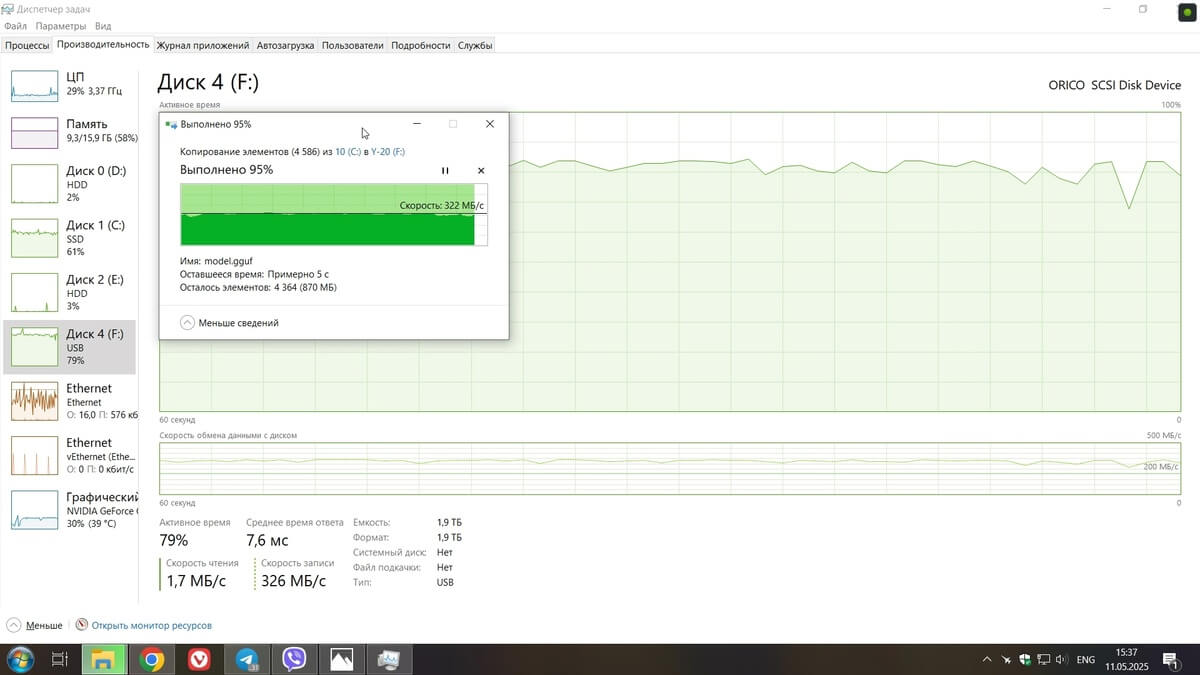Open destination link Y-20 (F:)
Screen dimensions: 1200x675
[x=387, y=152]
